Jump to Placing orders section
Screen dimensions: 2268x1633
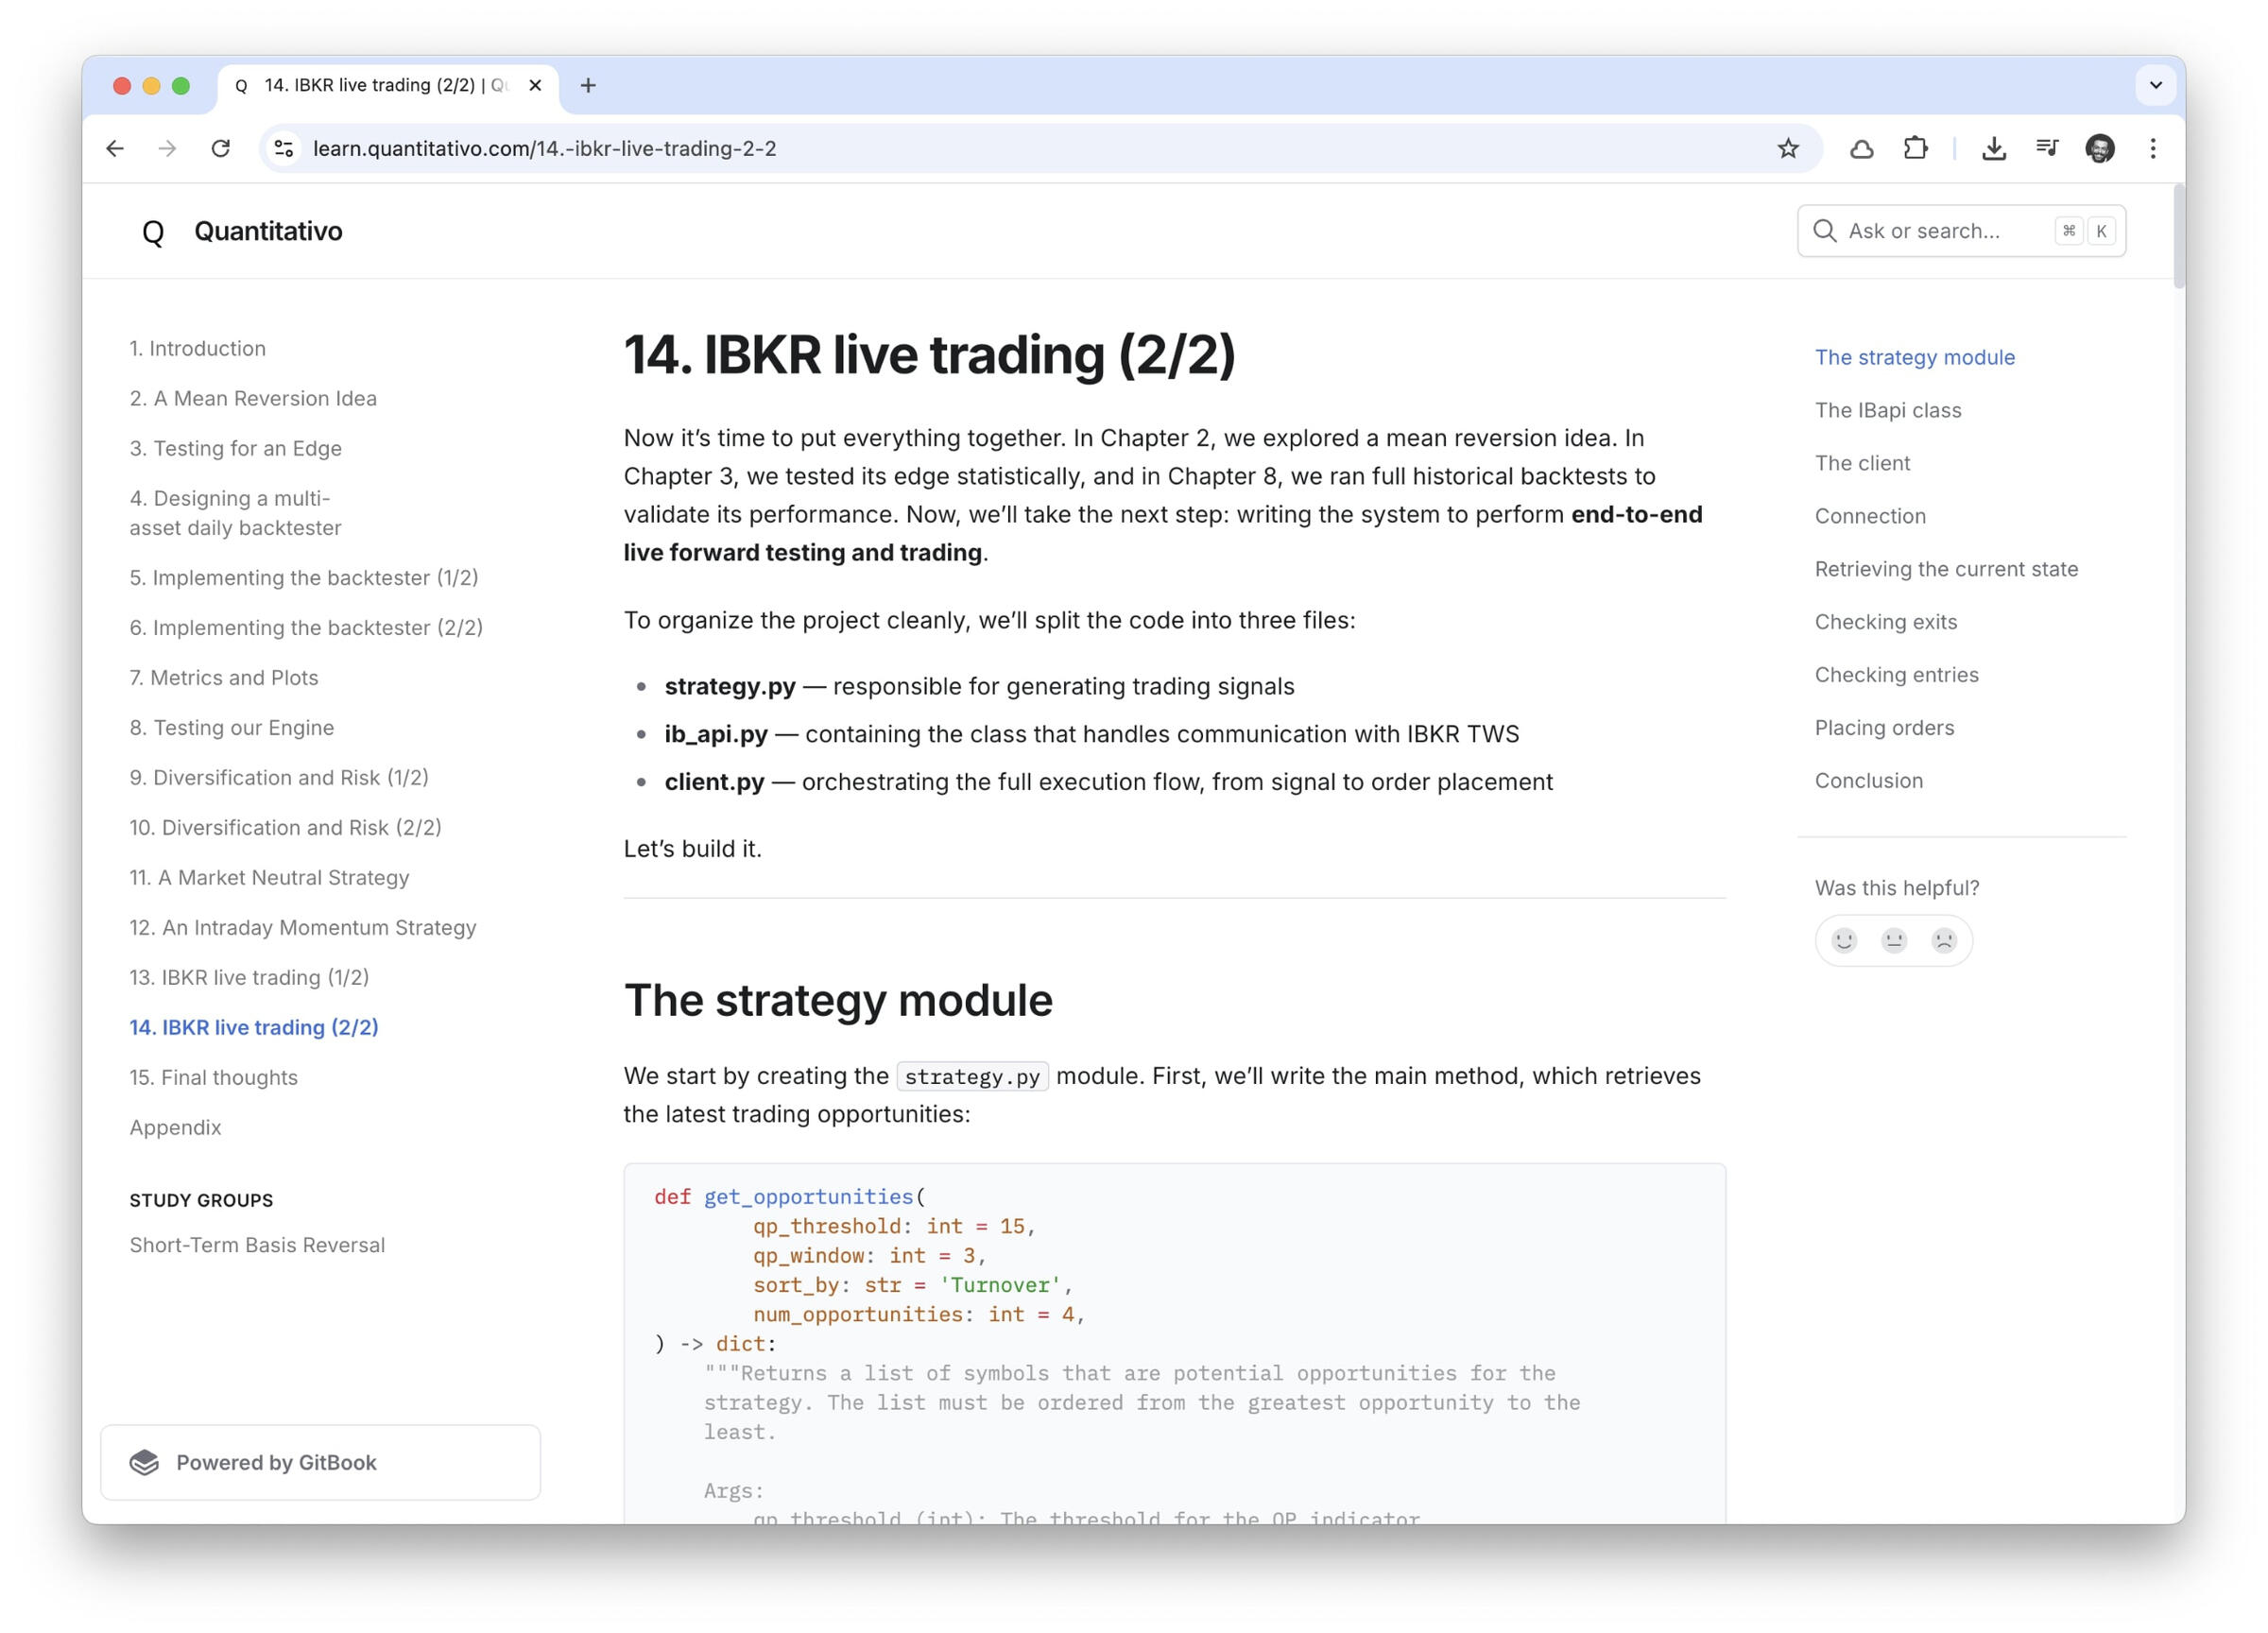pyautogui.click(x=1884, y=728)
